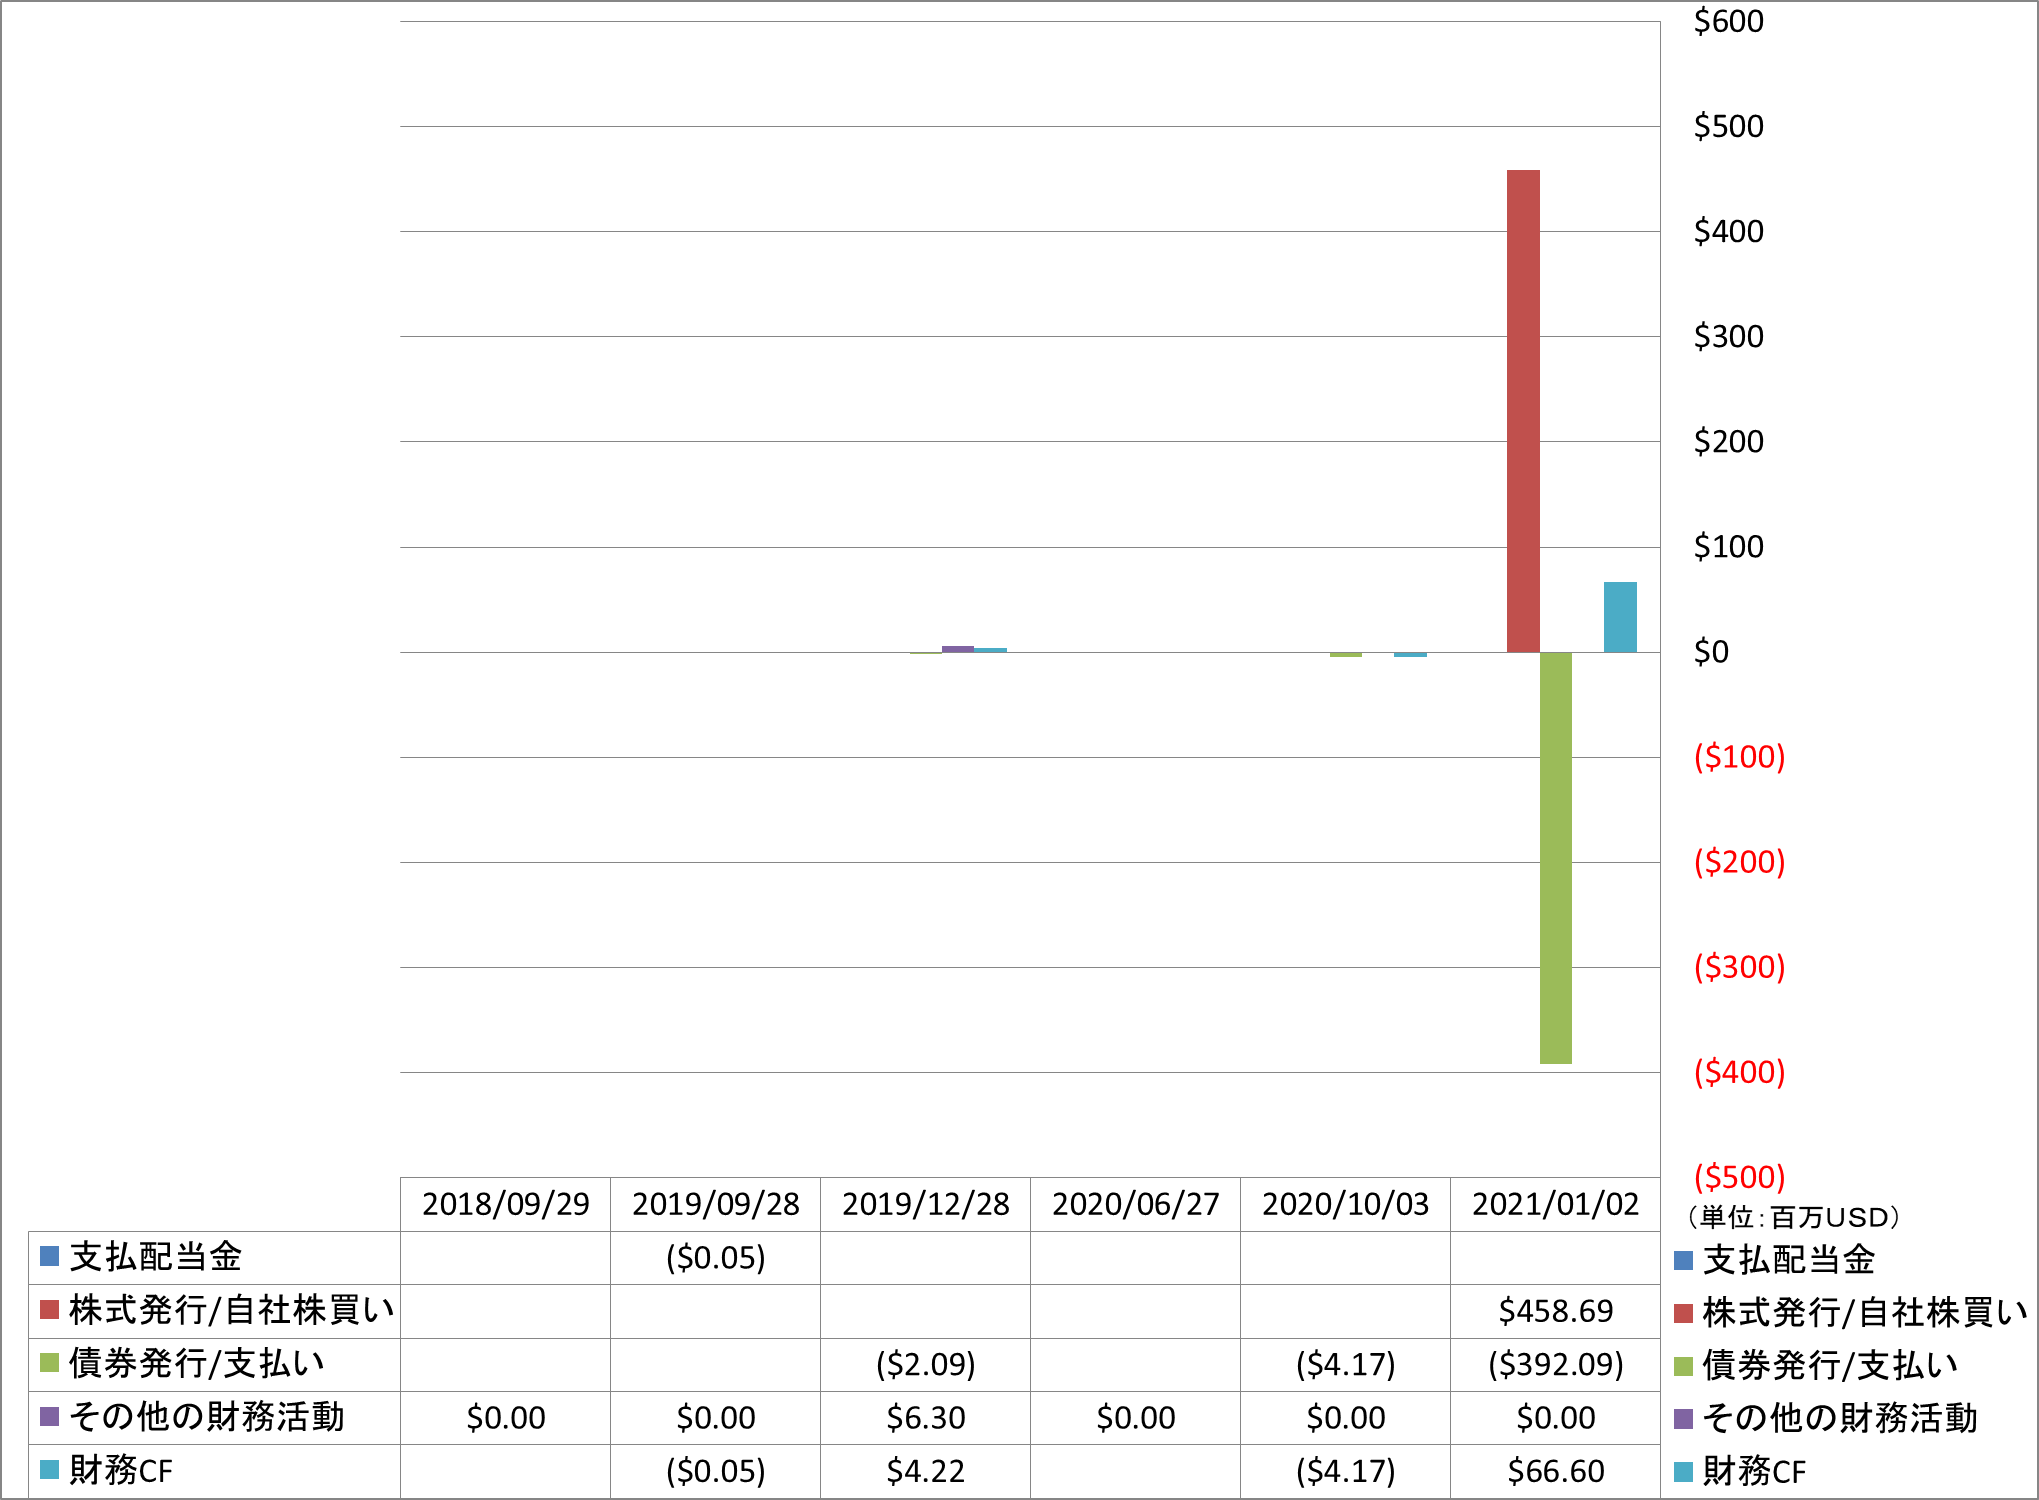Viewport: 2039px width, 1500px height.
Task: Click the purple その他の財務活動 swatch in table legend
Action: [49, 1416]
